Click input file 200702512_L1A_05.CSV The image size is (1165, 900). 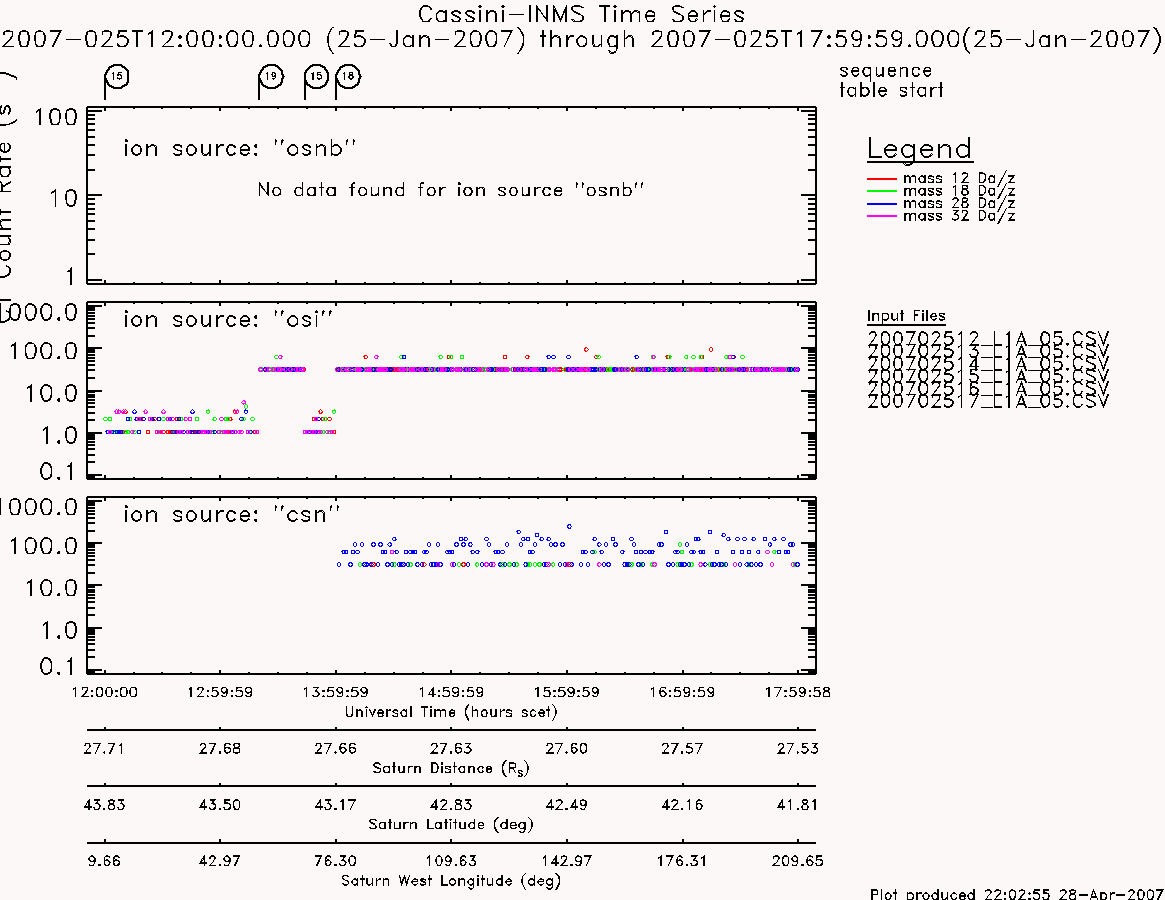(987, 338)
